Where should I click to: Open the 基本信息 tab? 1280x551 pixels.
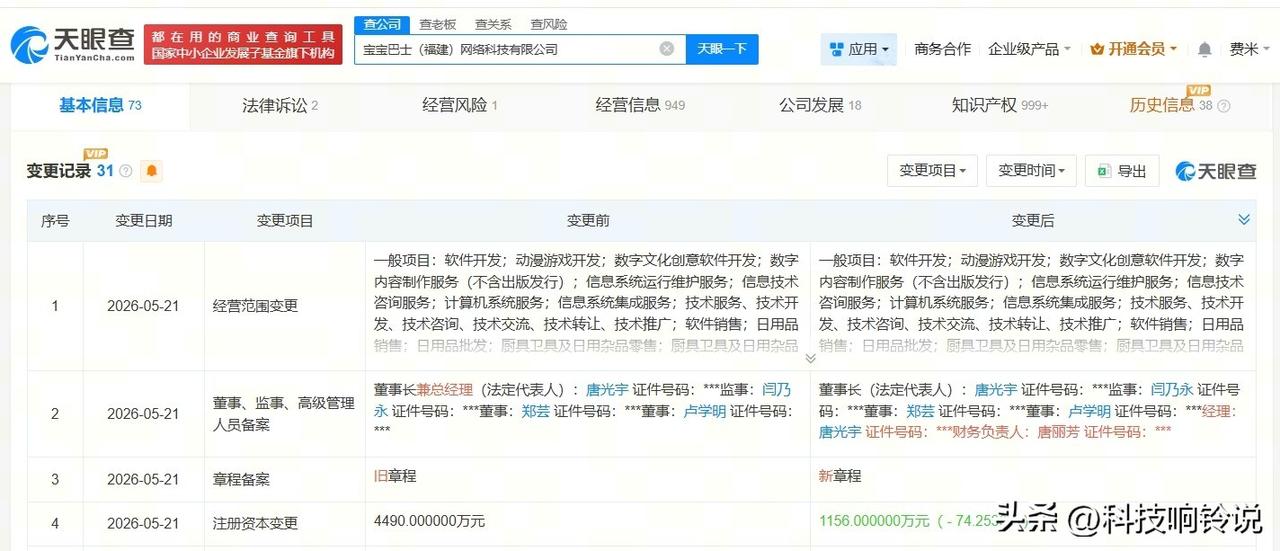pos(100,105)
